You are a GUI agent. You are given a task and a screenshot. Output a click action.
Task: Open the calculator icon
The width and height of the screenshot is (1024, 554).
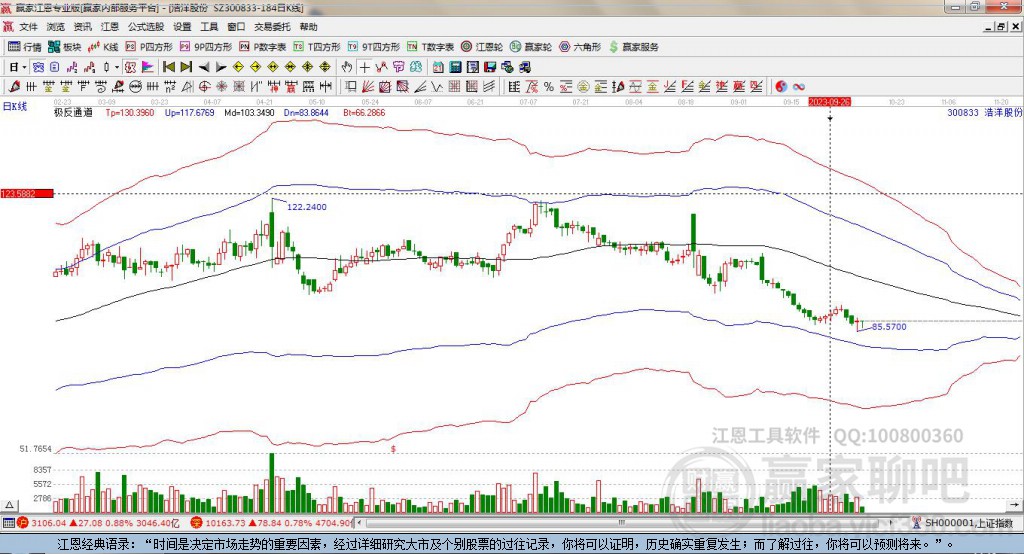(x=455, y=67)
